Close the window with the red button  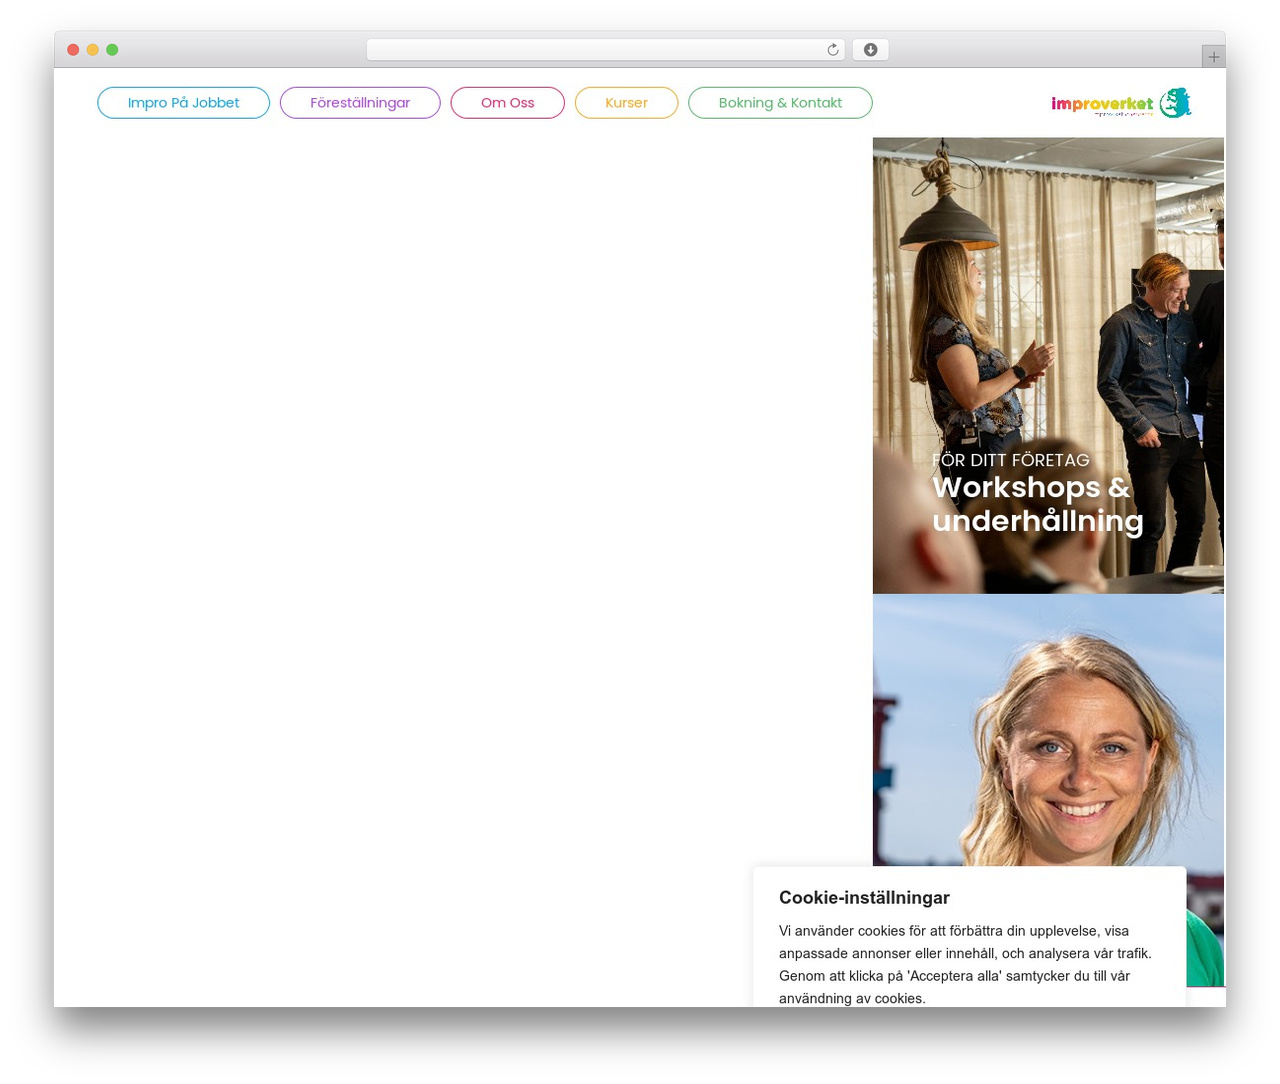(73, 50)
